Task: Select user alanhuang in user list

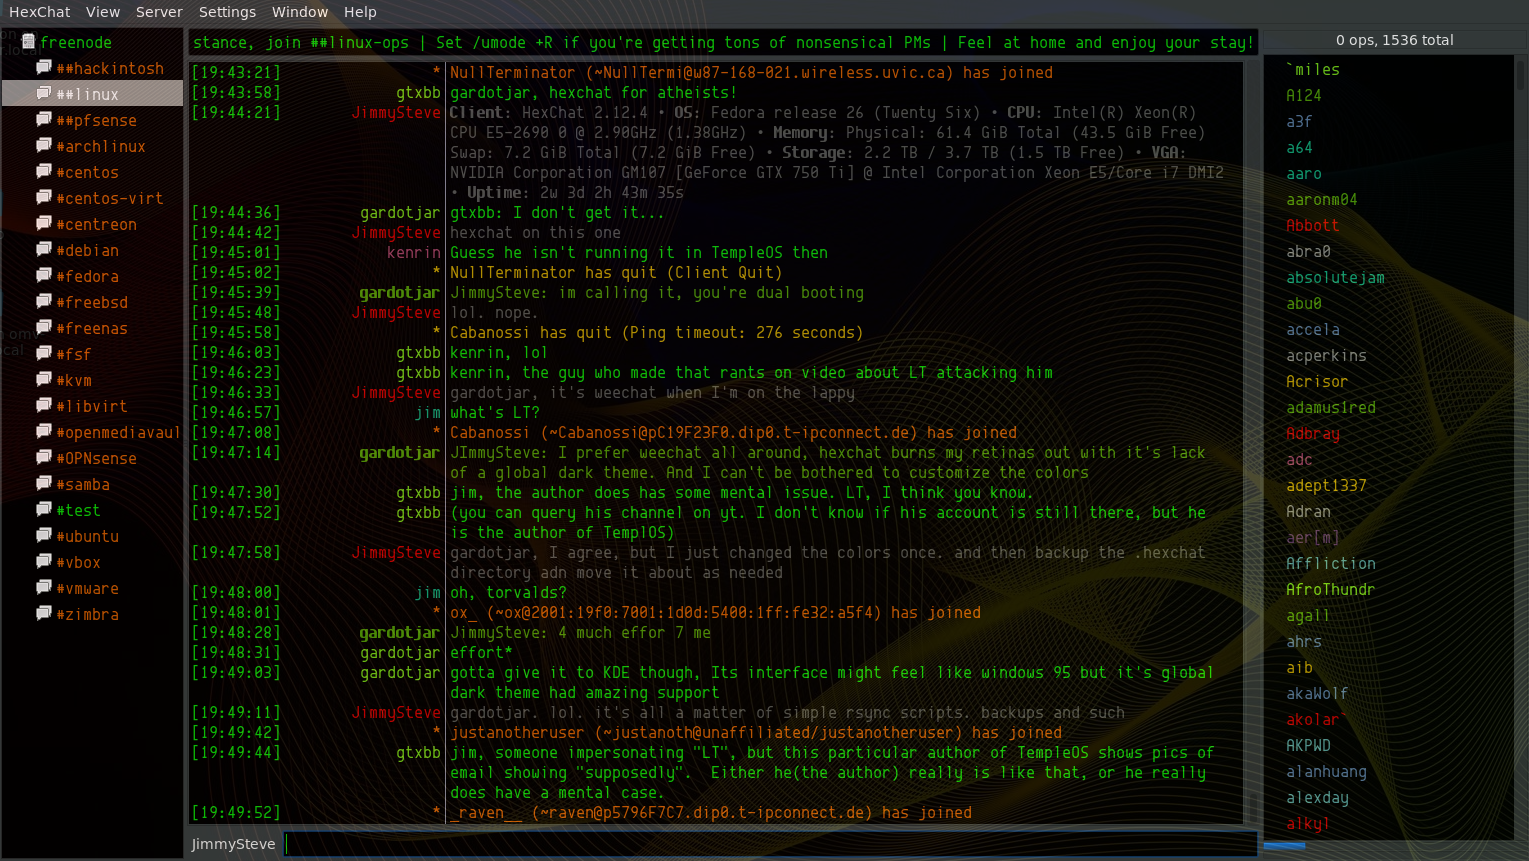Action: [1327, 771]
